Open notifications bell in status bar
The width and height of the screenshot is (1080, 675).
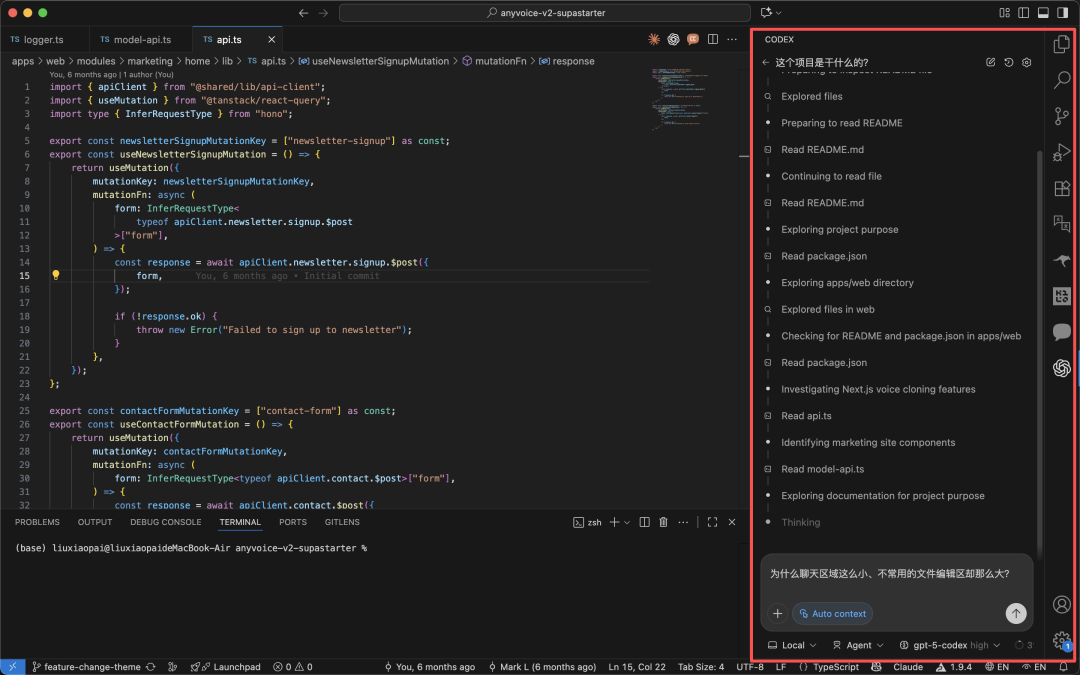point(1063,666)
